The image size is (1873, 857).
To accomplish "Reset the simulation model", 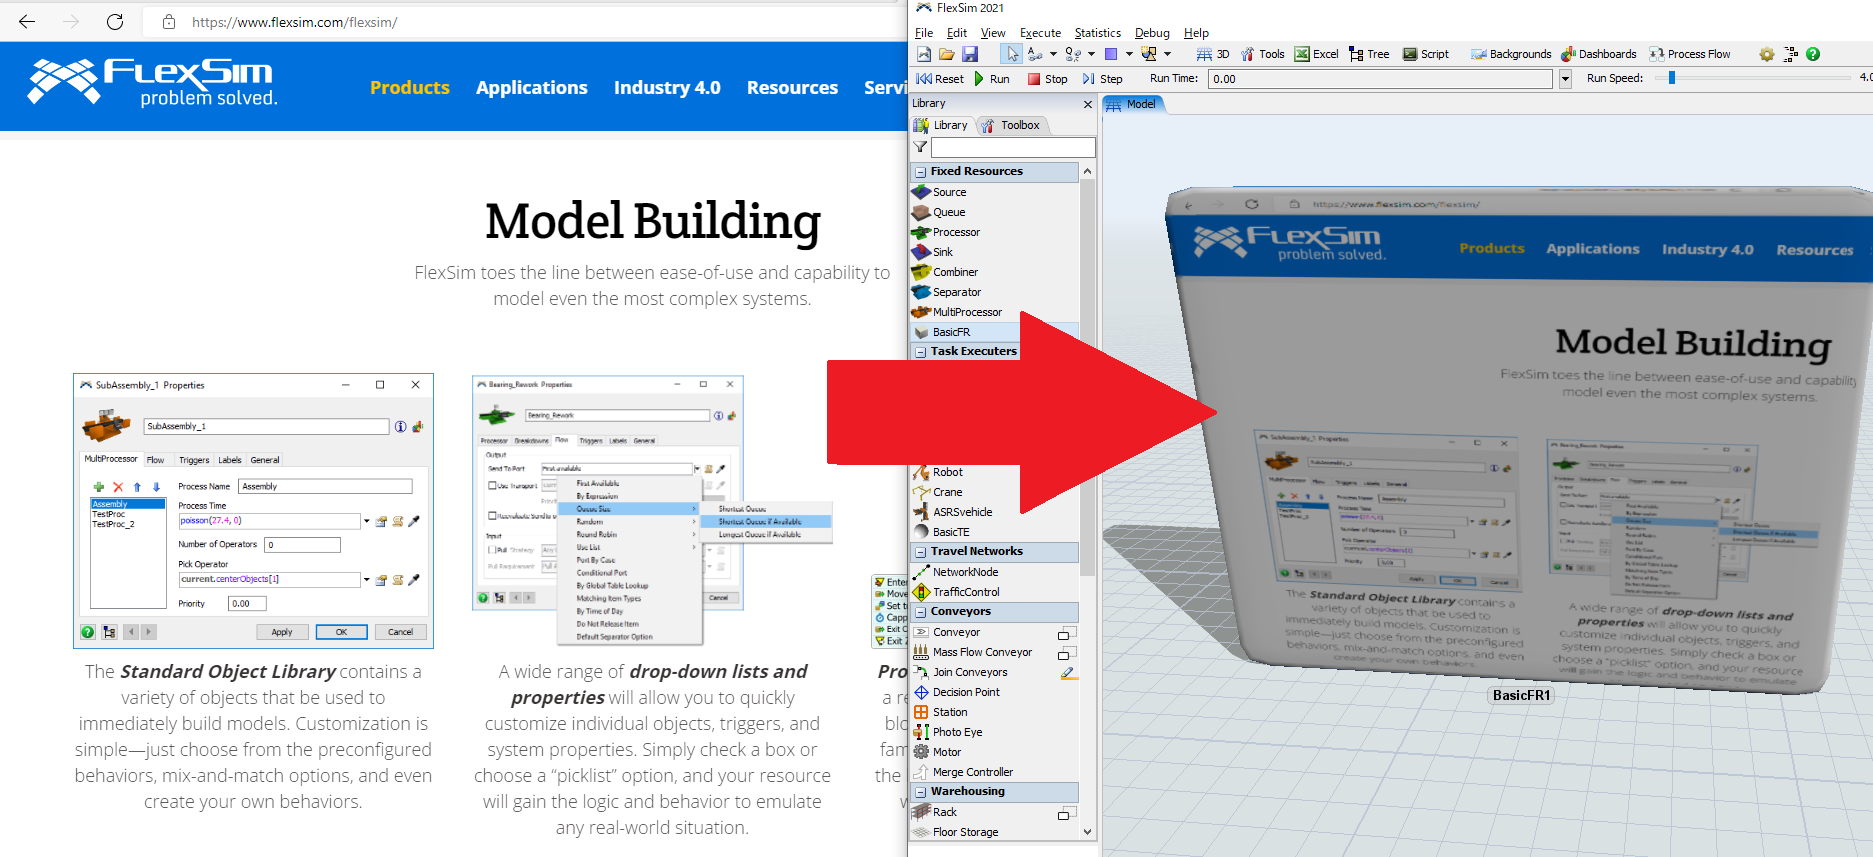I will 940,79.
